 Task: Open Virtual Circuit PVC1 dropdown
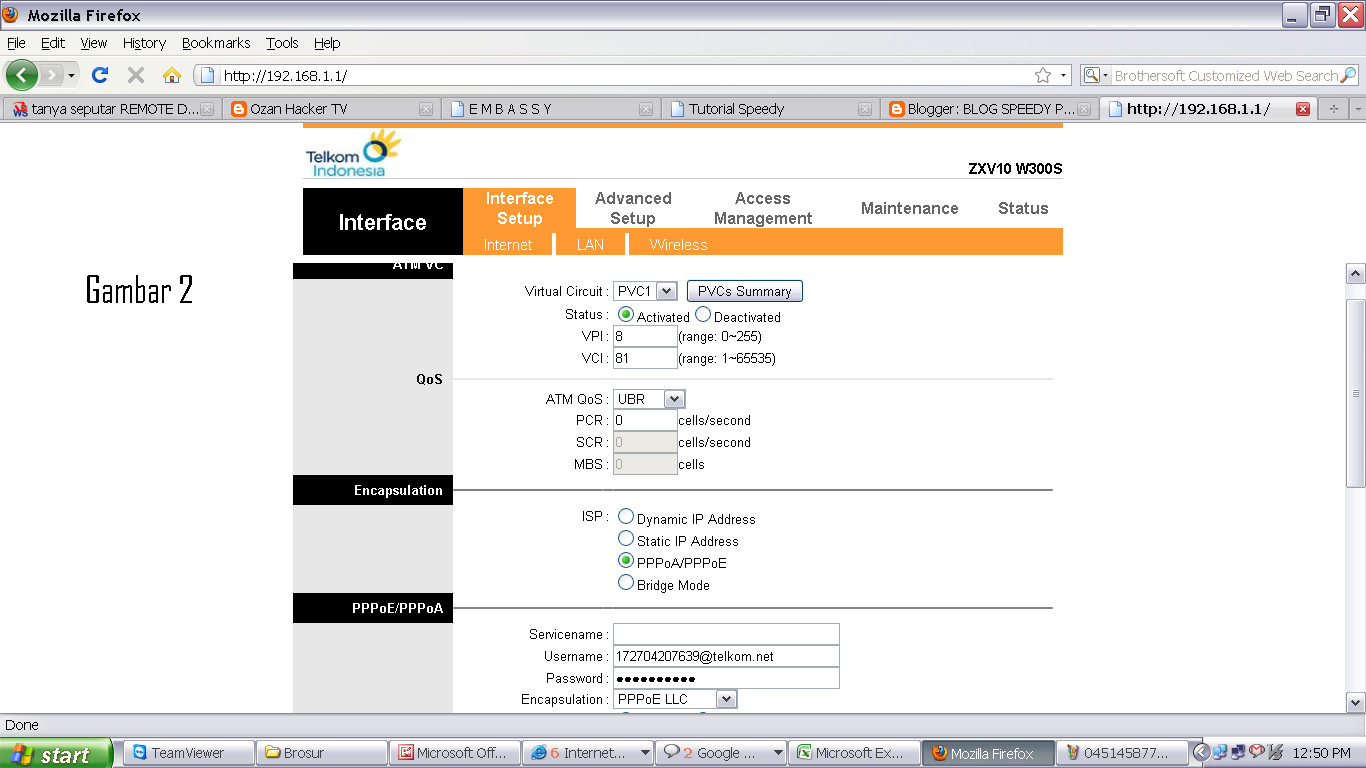645,291
